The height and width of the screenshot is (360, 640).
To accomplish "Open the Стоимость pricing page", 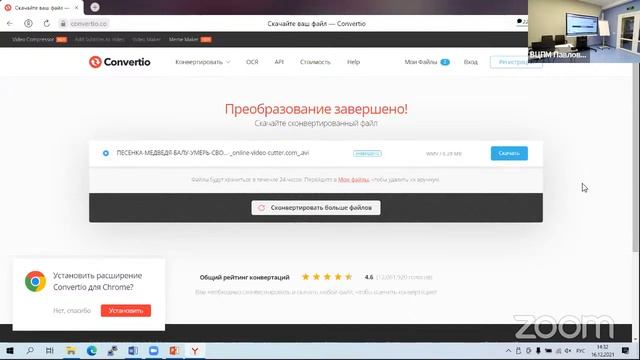I will [x=315, y=62].
